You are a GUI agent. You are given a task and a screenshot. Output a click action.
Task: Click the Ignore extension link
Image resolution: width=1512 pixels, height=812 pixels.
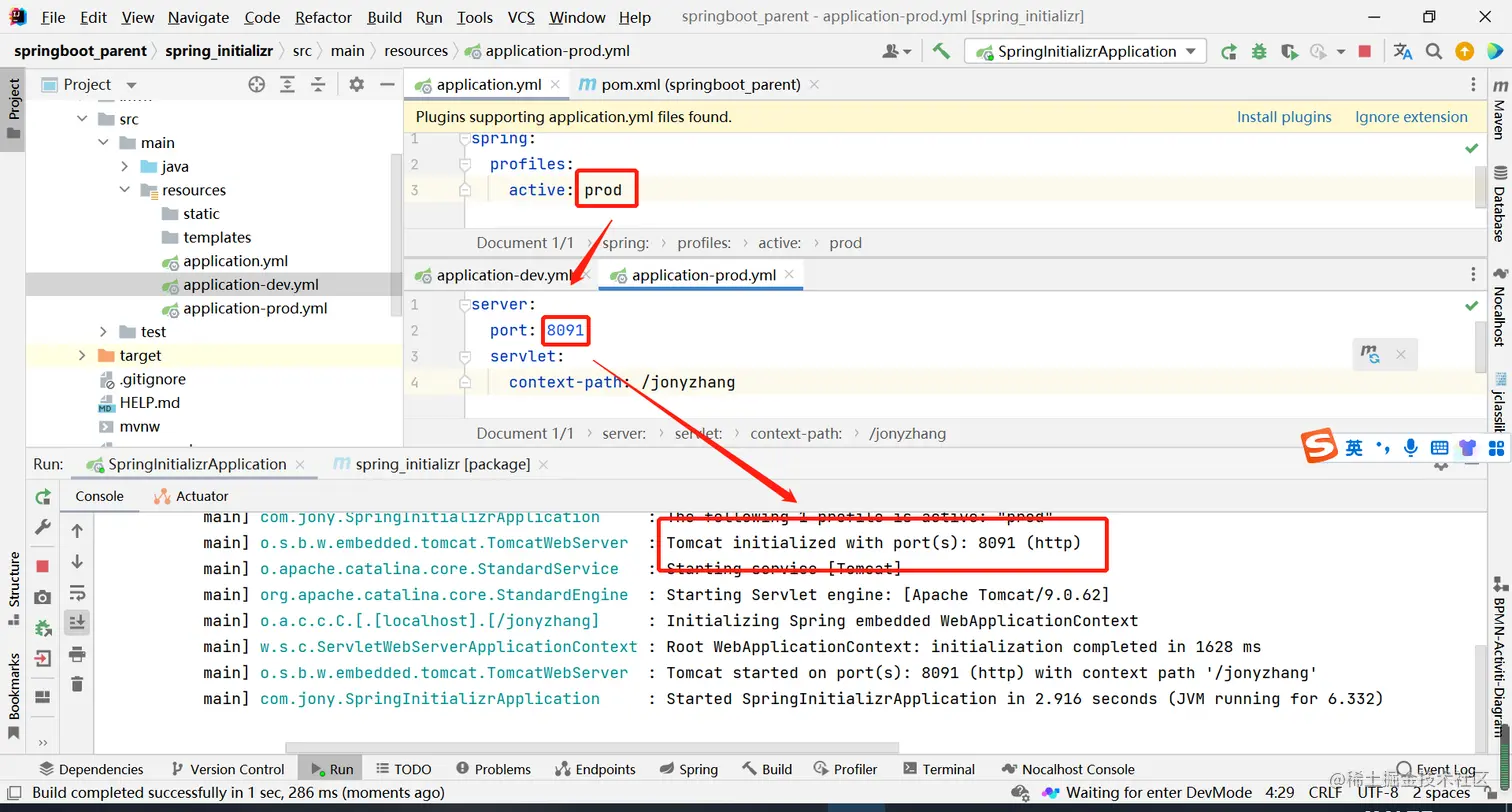click(1411, 117)
